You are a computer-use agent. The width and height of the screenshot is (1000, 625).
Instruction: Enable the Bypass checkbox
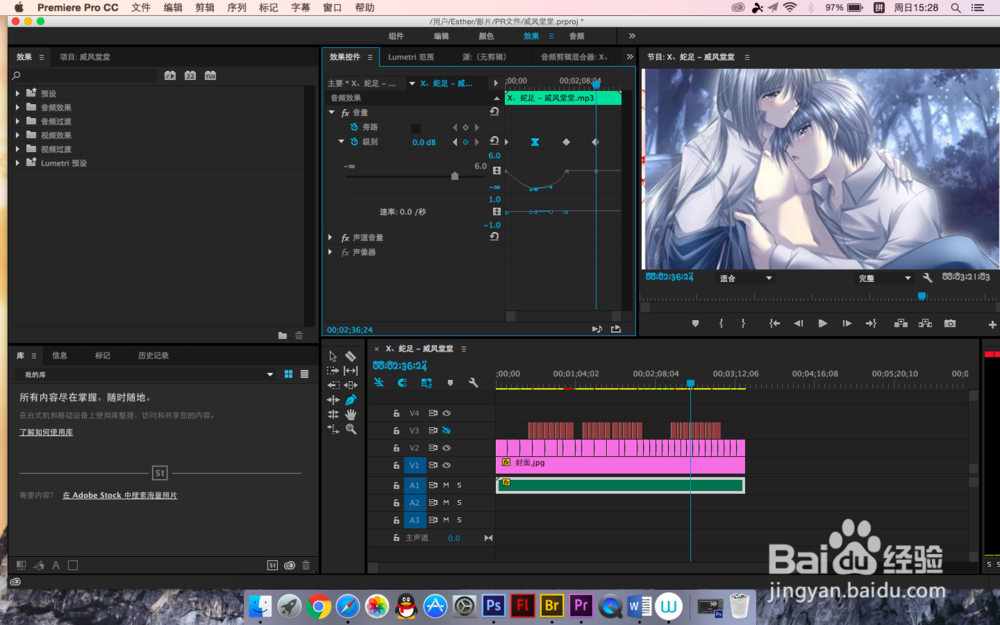click(416, 128)
